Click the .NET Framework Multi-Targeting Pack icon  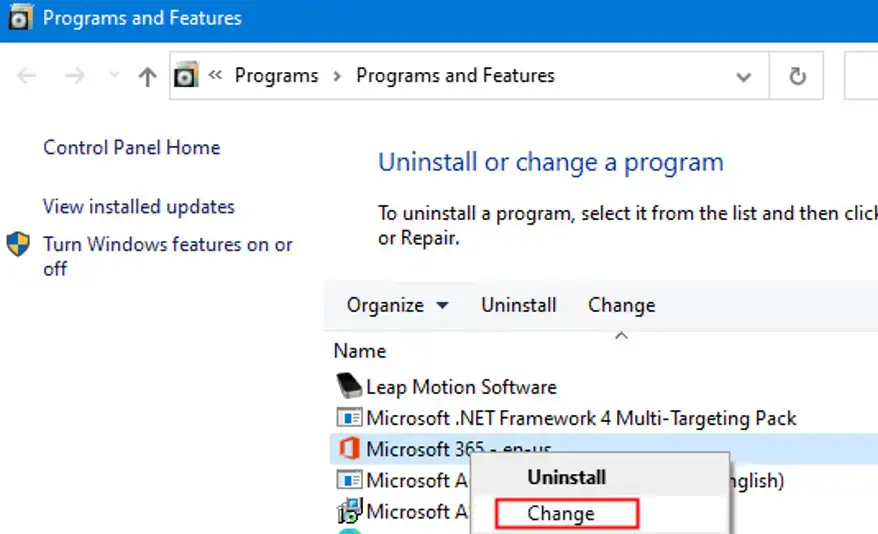click(x=348, y=417)
